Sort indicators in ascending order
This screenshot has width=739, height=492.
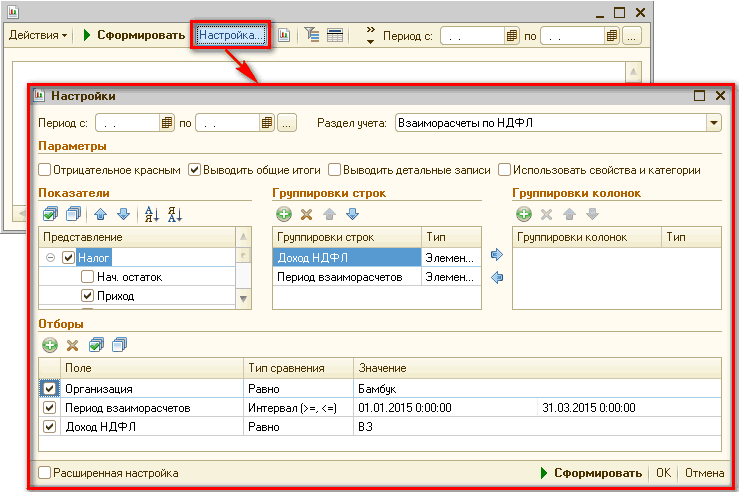pyautogui.click(x=152, y=214)
